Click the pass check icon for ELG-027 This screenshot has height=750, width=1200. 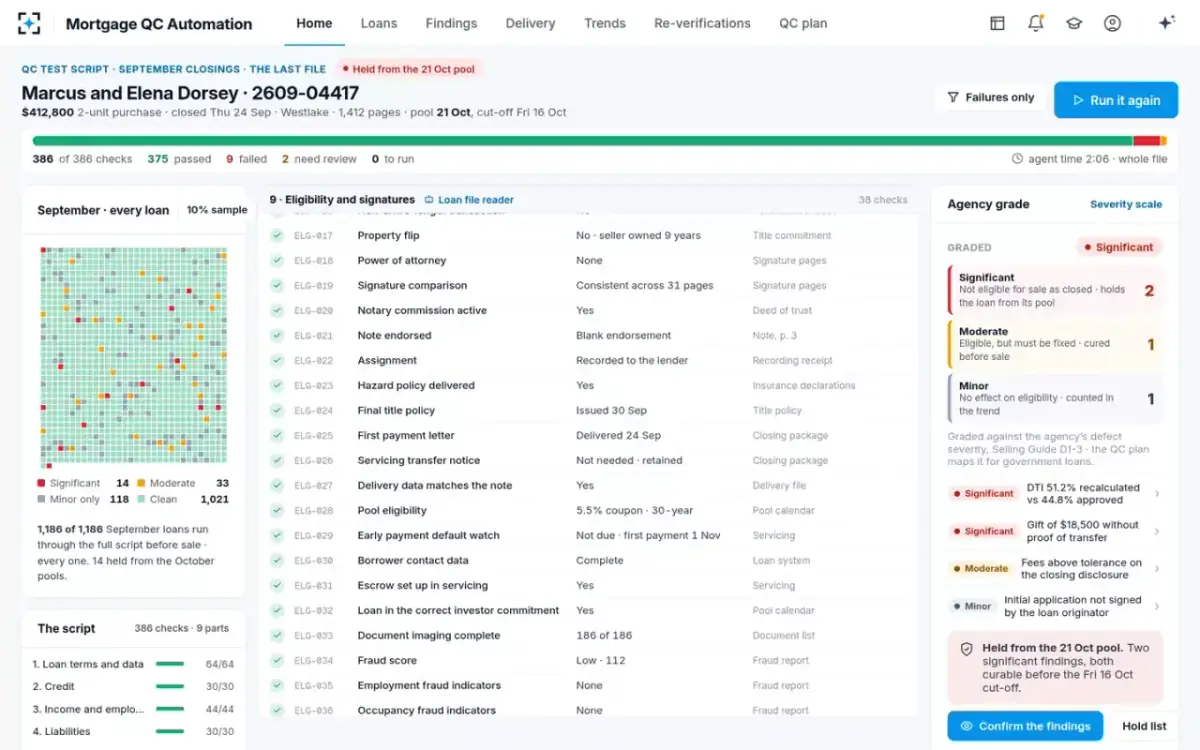click(277, 486)
